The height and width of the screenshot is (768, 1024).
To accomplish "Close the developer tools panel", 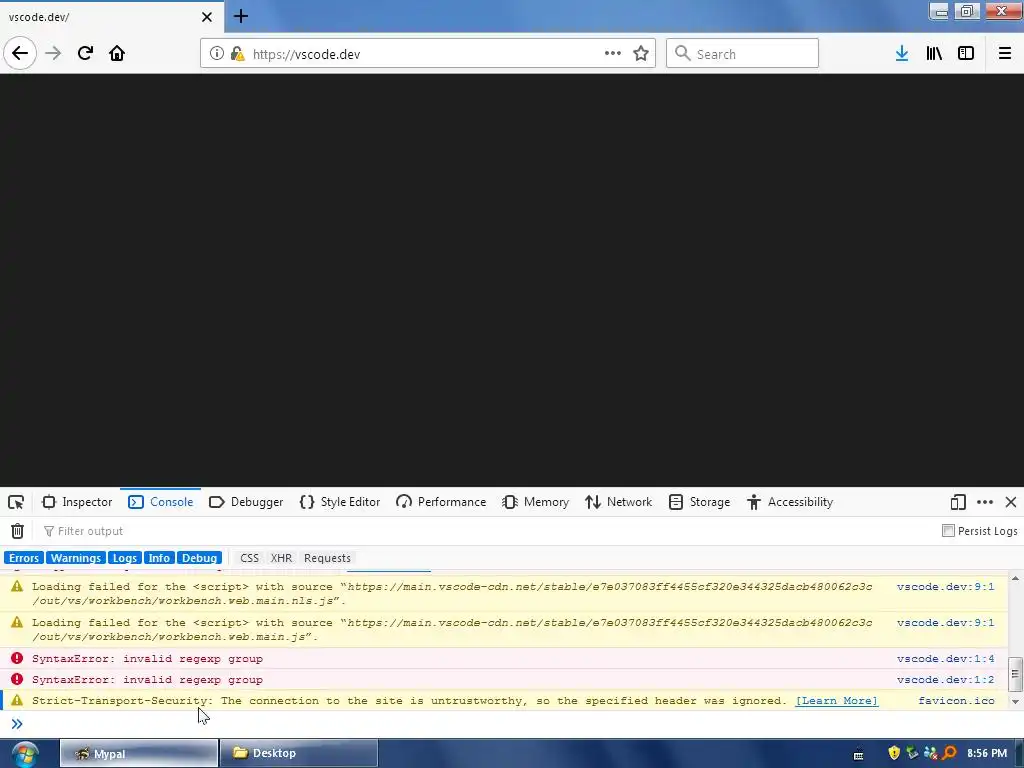I will [x=1011, y=502].
